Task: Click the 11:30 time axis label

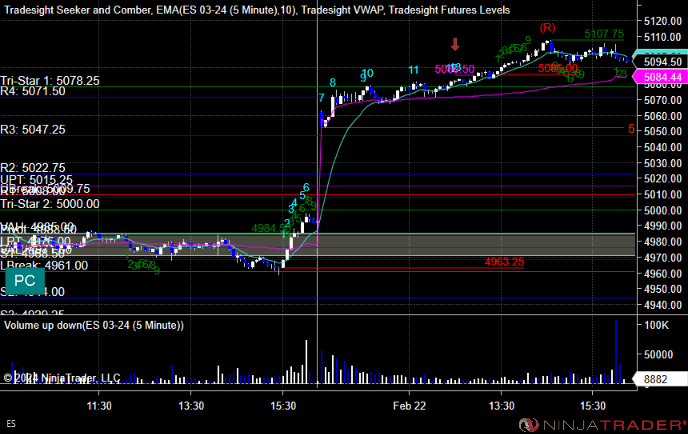Action: 99,406
